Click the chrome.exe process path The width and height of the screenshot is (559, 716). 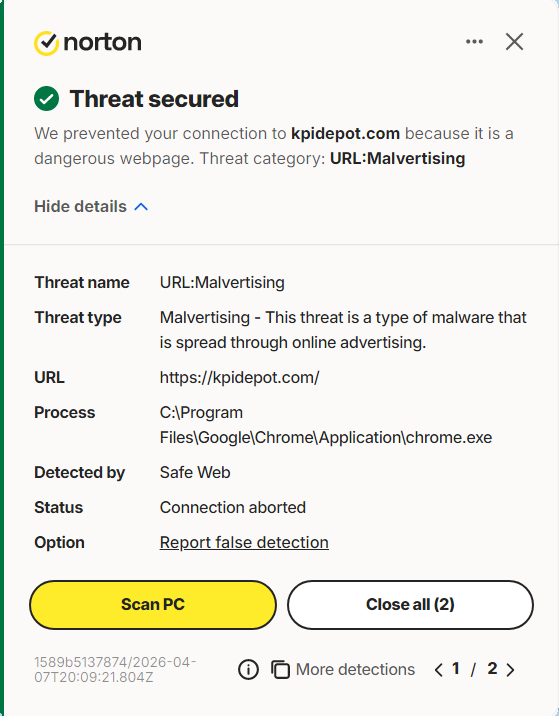click(326, 425)
